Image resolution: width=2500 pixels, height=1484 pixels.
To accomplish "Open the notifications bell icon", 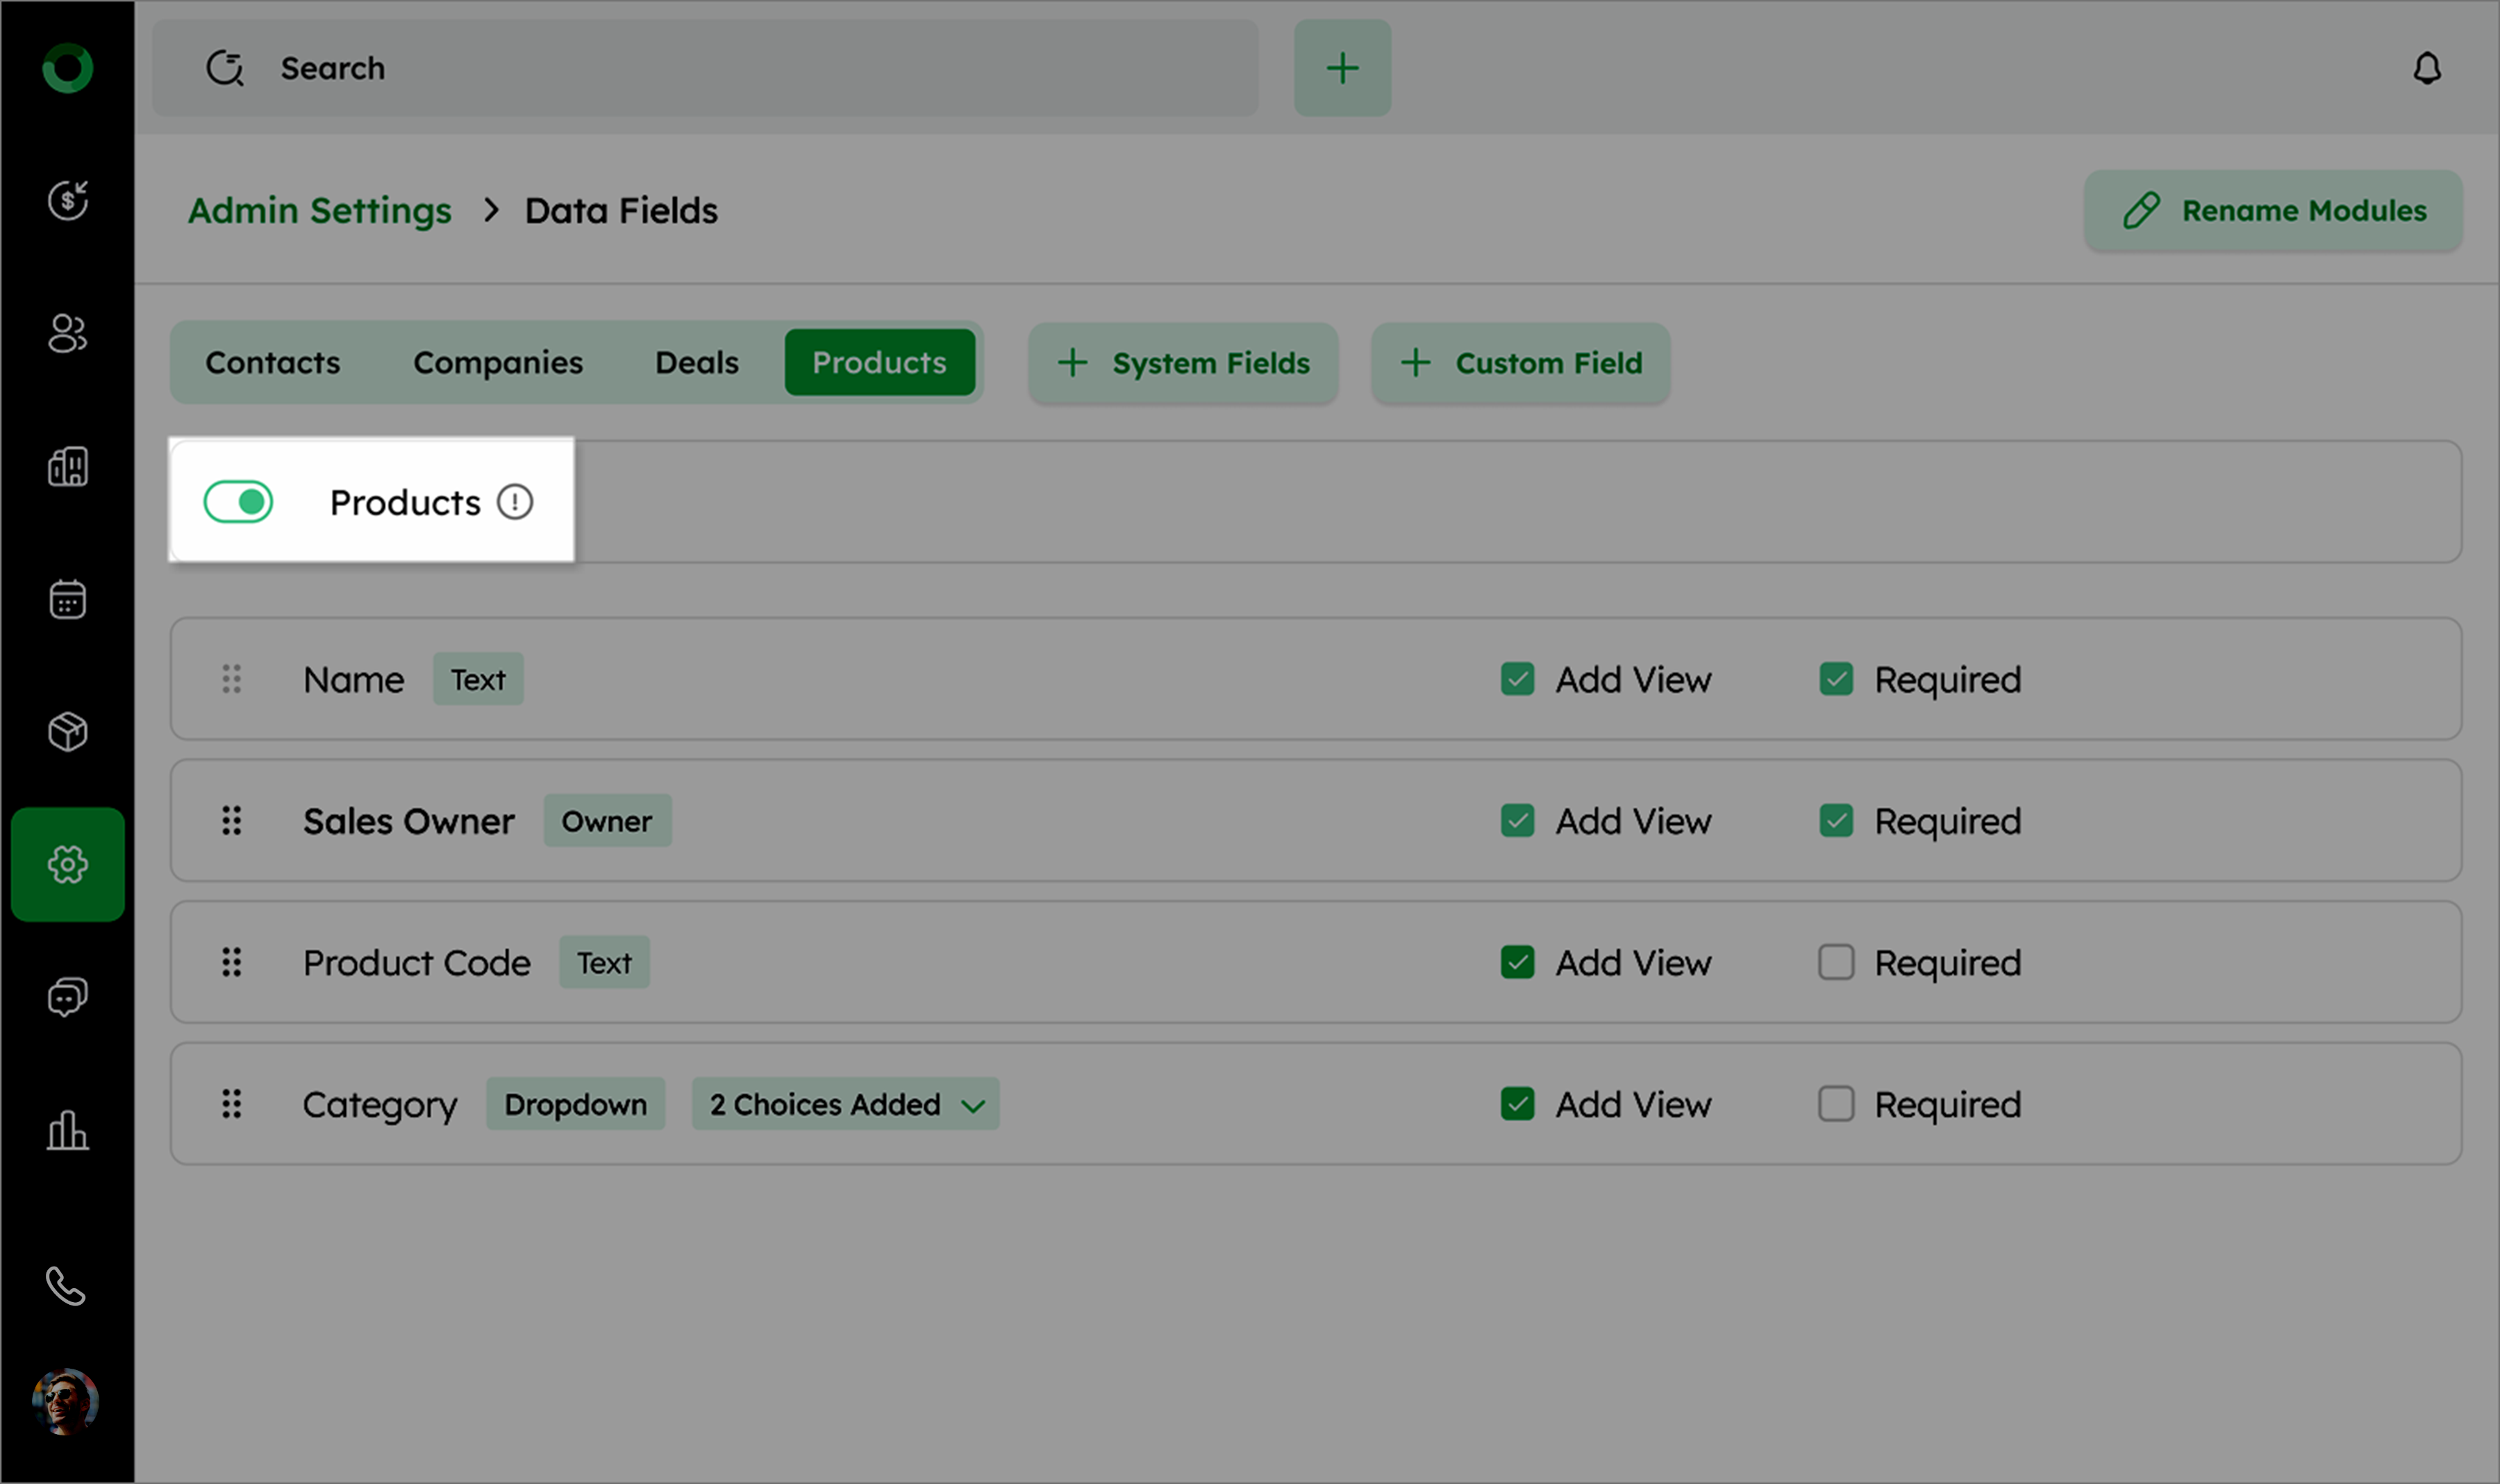I will 2427,68.
